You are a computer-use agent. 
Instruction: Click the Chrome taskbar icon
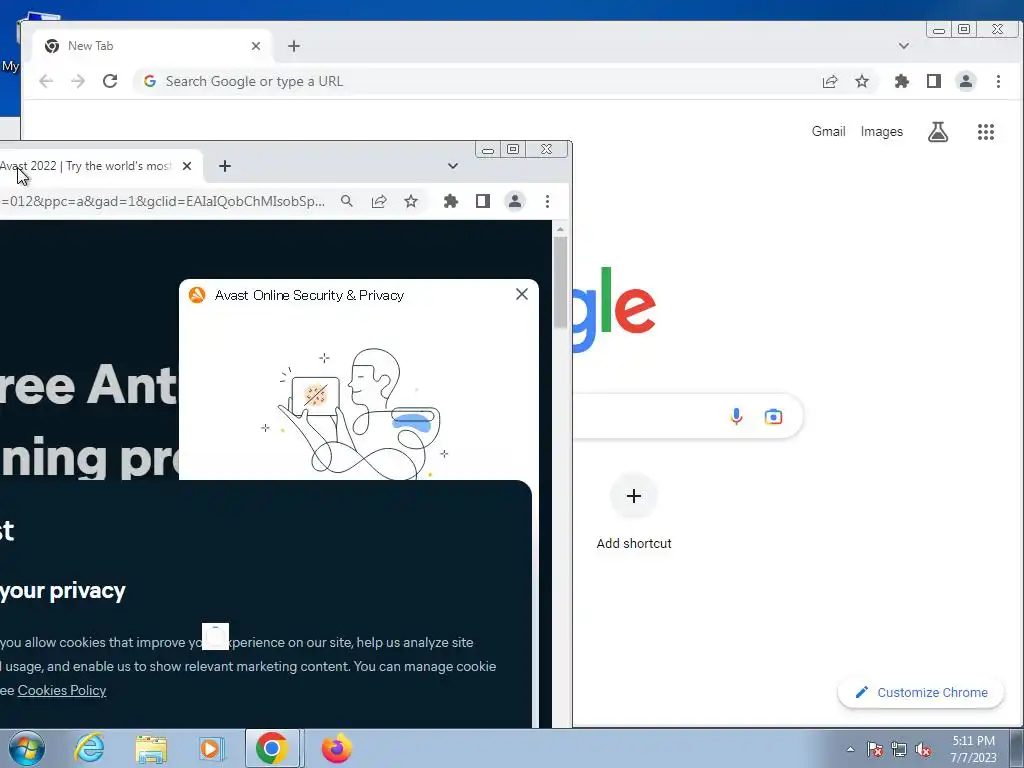(x=272, y=748)
